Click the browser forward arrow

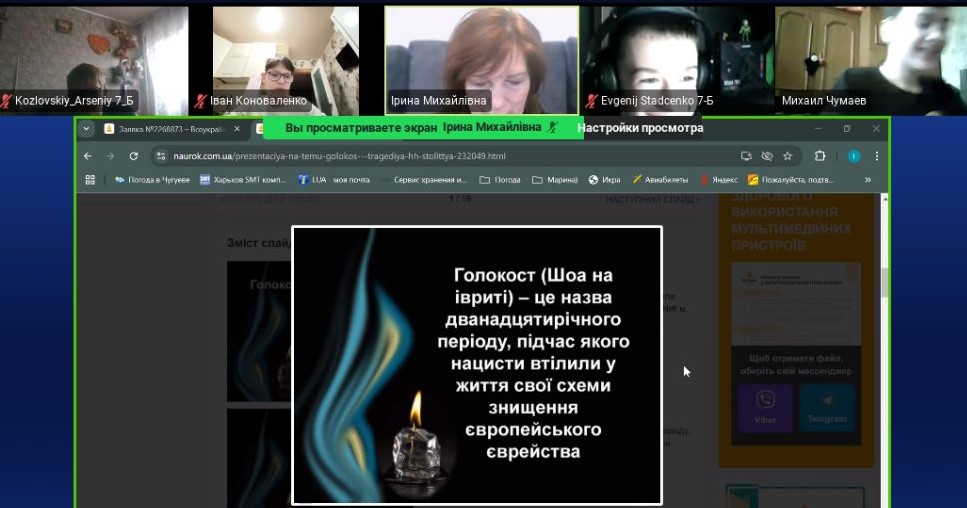[110, 156]
